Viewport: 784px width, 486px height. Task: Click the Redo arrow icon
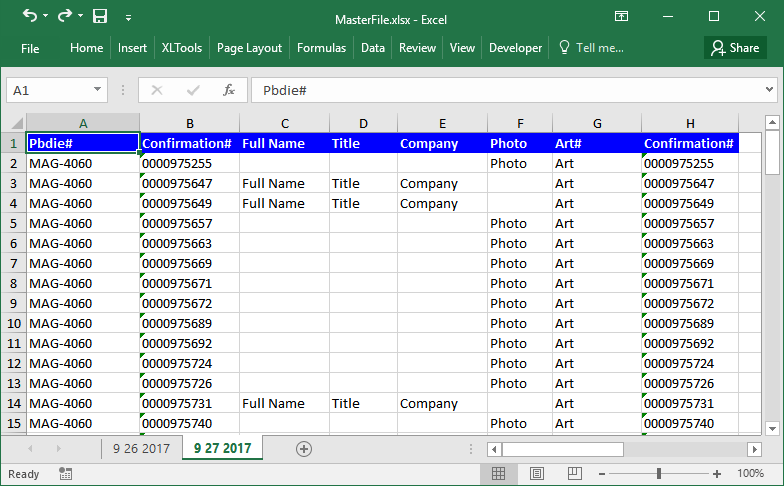pyautogui.click(x=64, y=17)
